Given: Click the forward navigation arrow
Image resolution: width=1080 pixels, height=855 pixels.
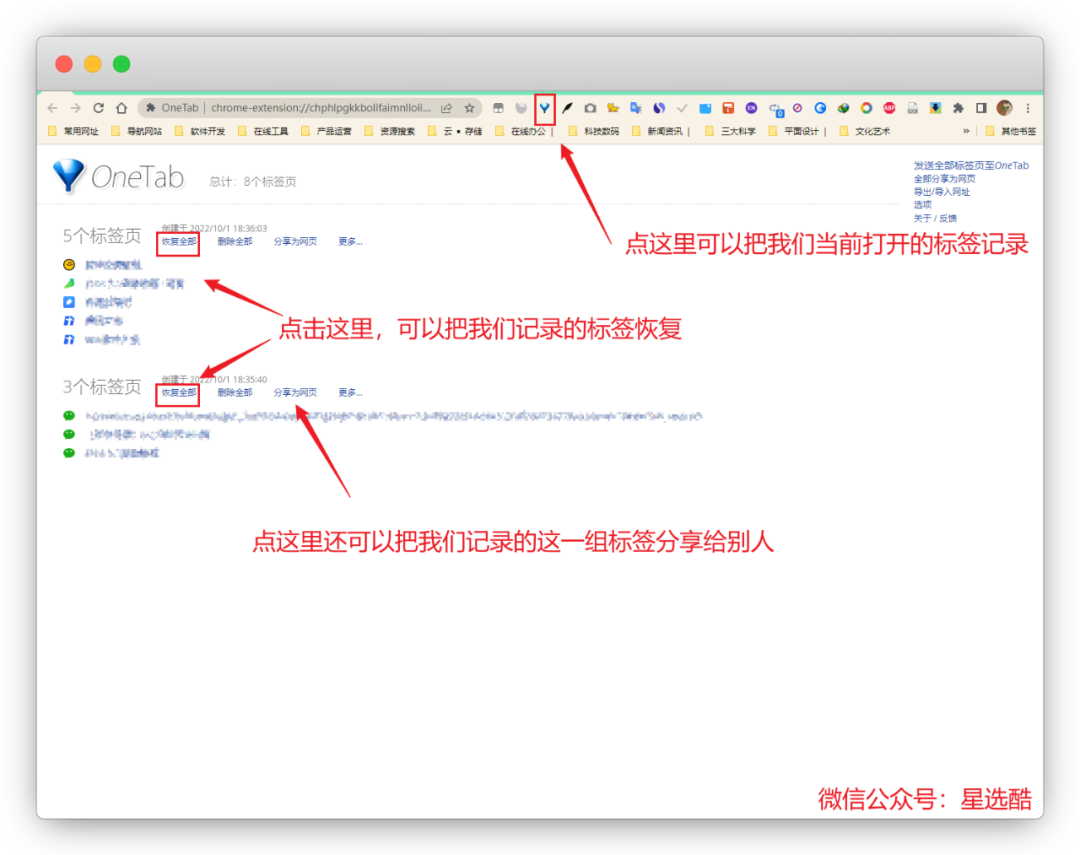Looking at the screenshot, I should point(76,108).
